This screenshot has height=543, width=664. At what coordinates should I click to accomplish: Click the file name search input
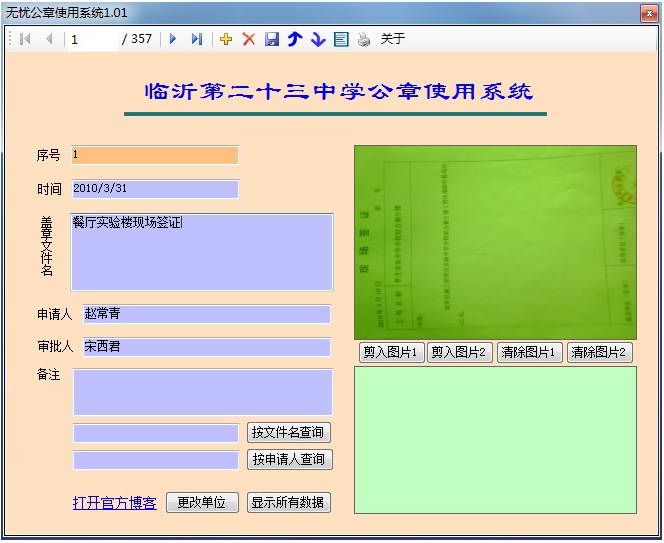click(x=156, y=433)
